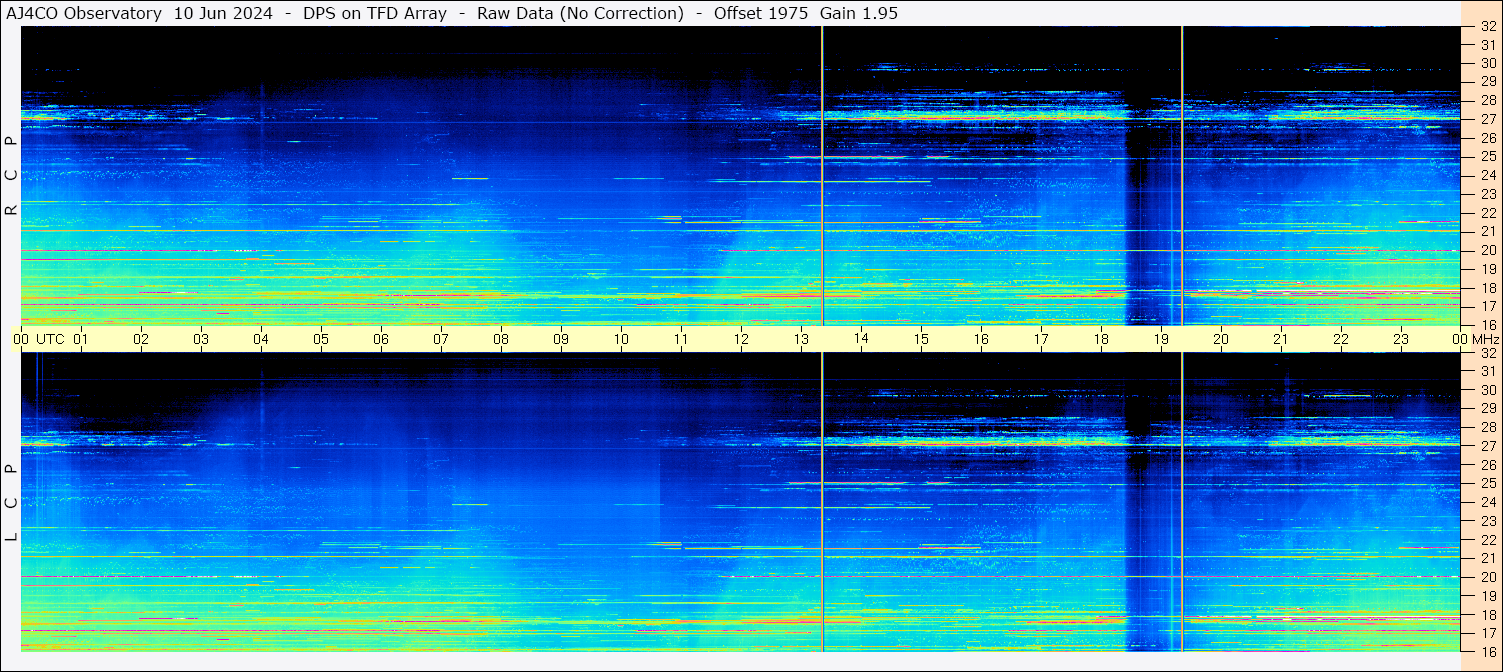Click the 16 hour label on the UTC time axis

981,339
